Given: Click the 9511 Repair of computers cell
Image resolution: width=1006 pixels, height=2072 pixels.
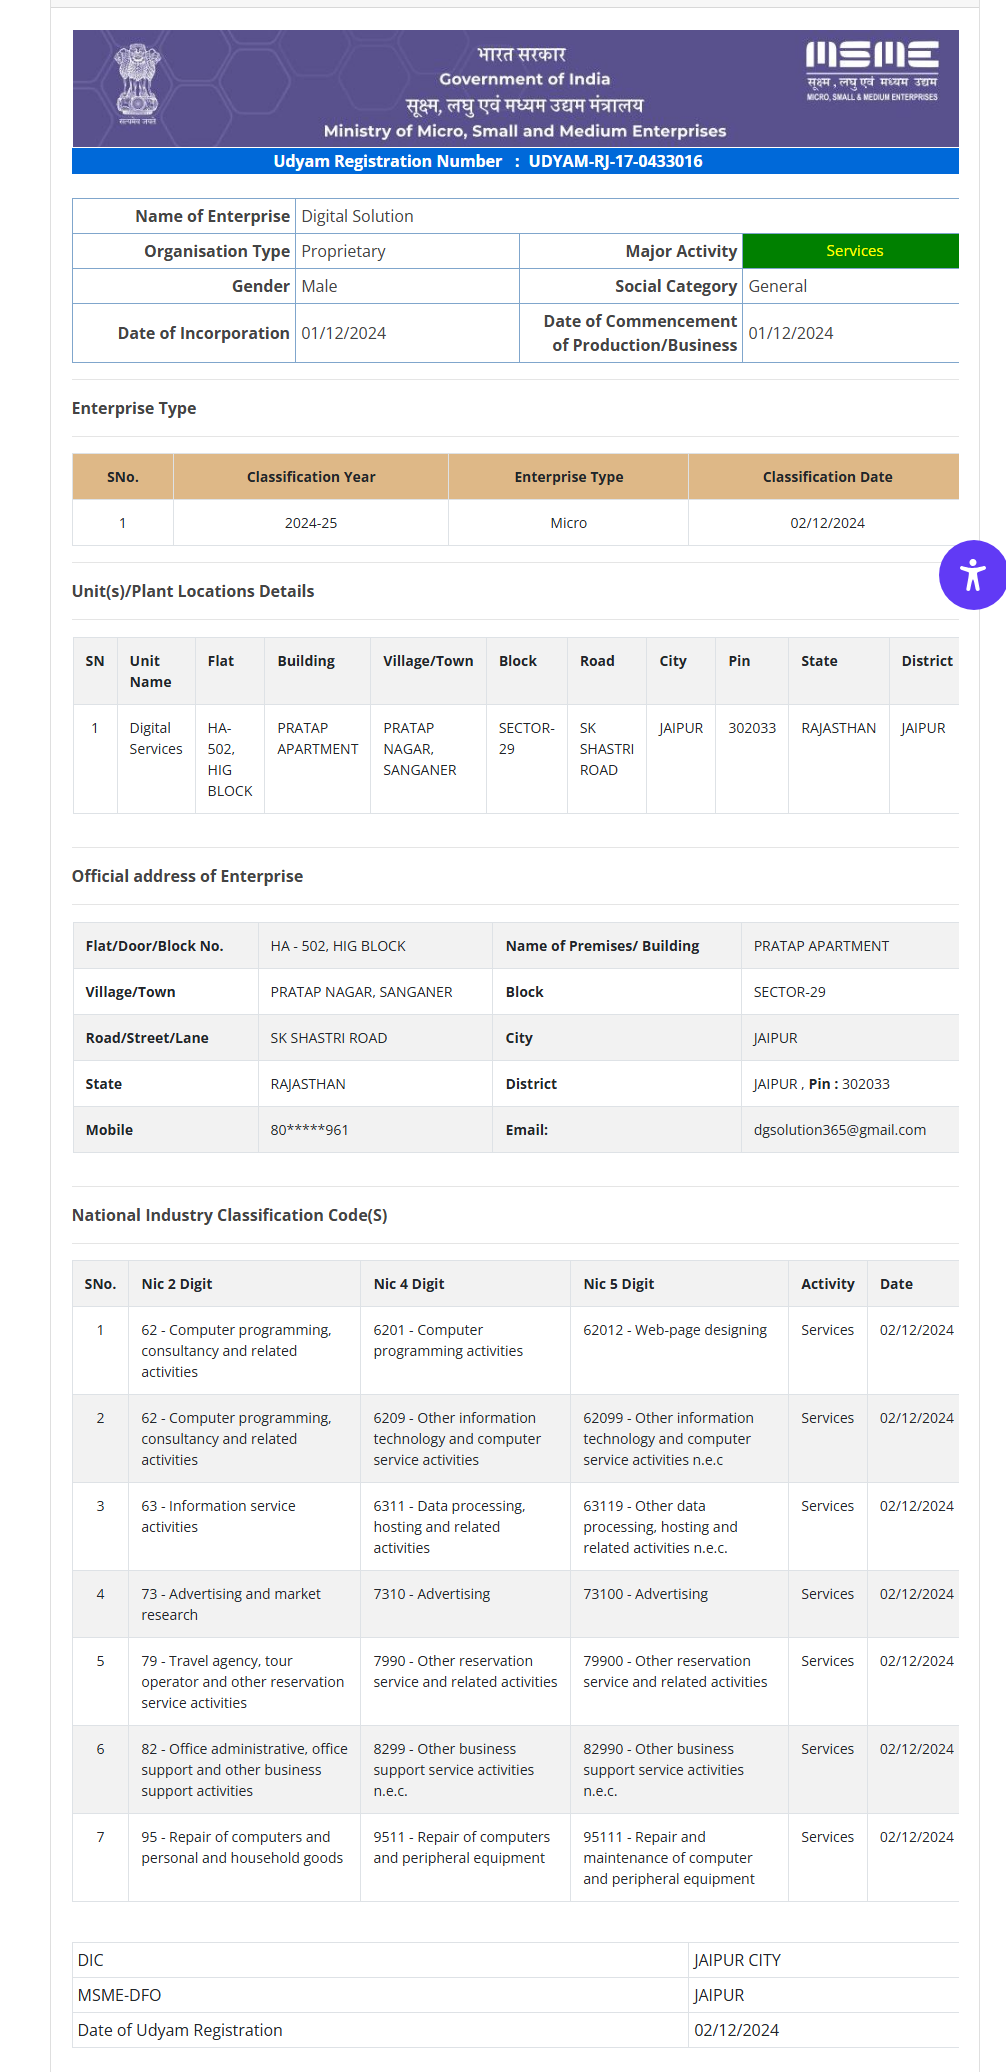Looking at the screenshot, I should coord(461,1848).
